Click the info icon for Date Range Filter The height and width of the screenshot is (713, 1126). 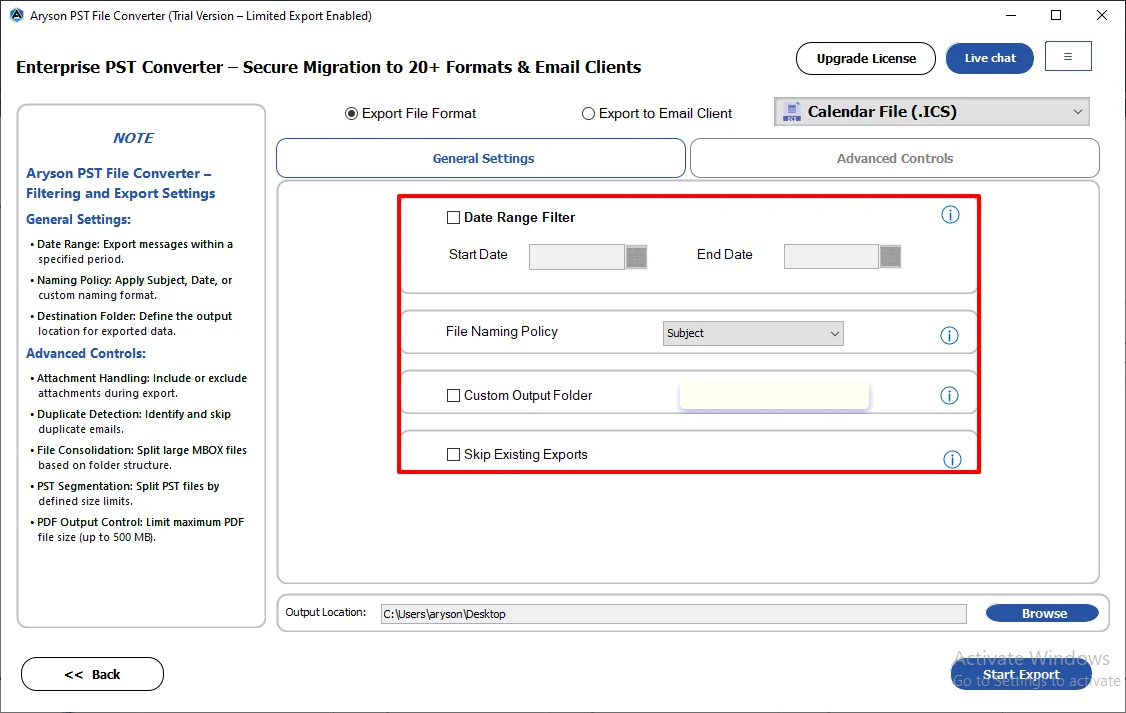tap(950, 215)
